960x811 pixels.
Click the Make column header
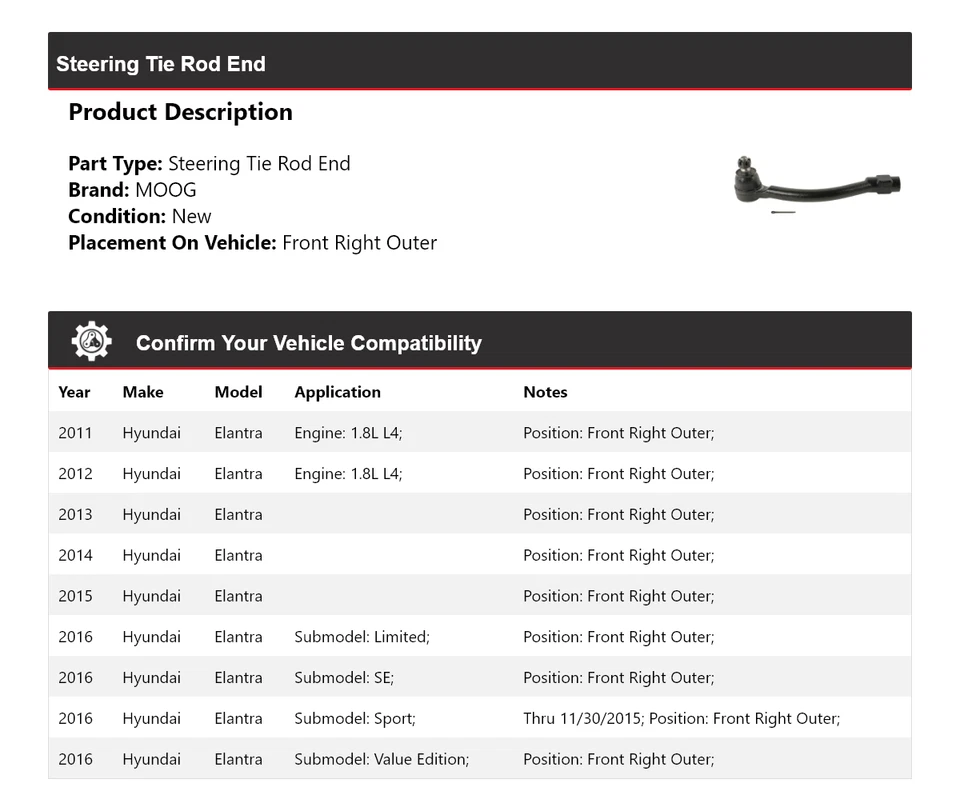[x=143, y=392]
